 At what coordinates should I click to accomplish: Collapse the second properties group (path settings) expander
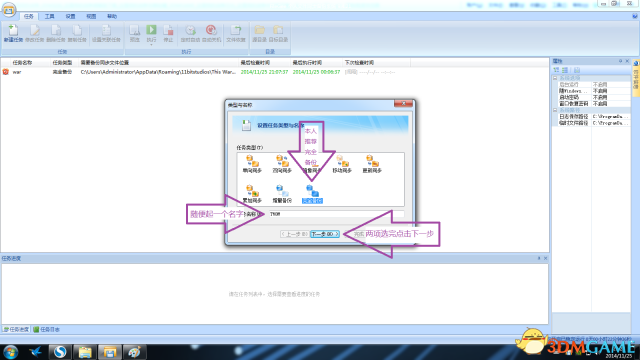[555, 110]
